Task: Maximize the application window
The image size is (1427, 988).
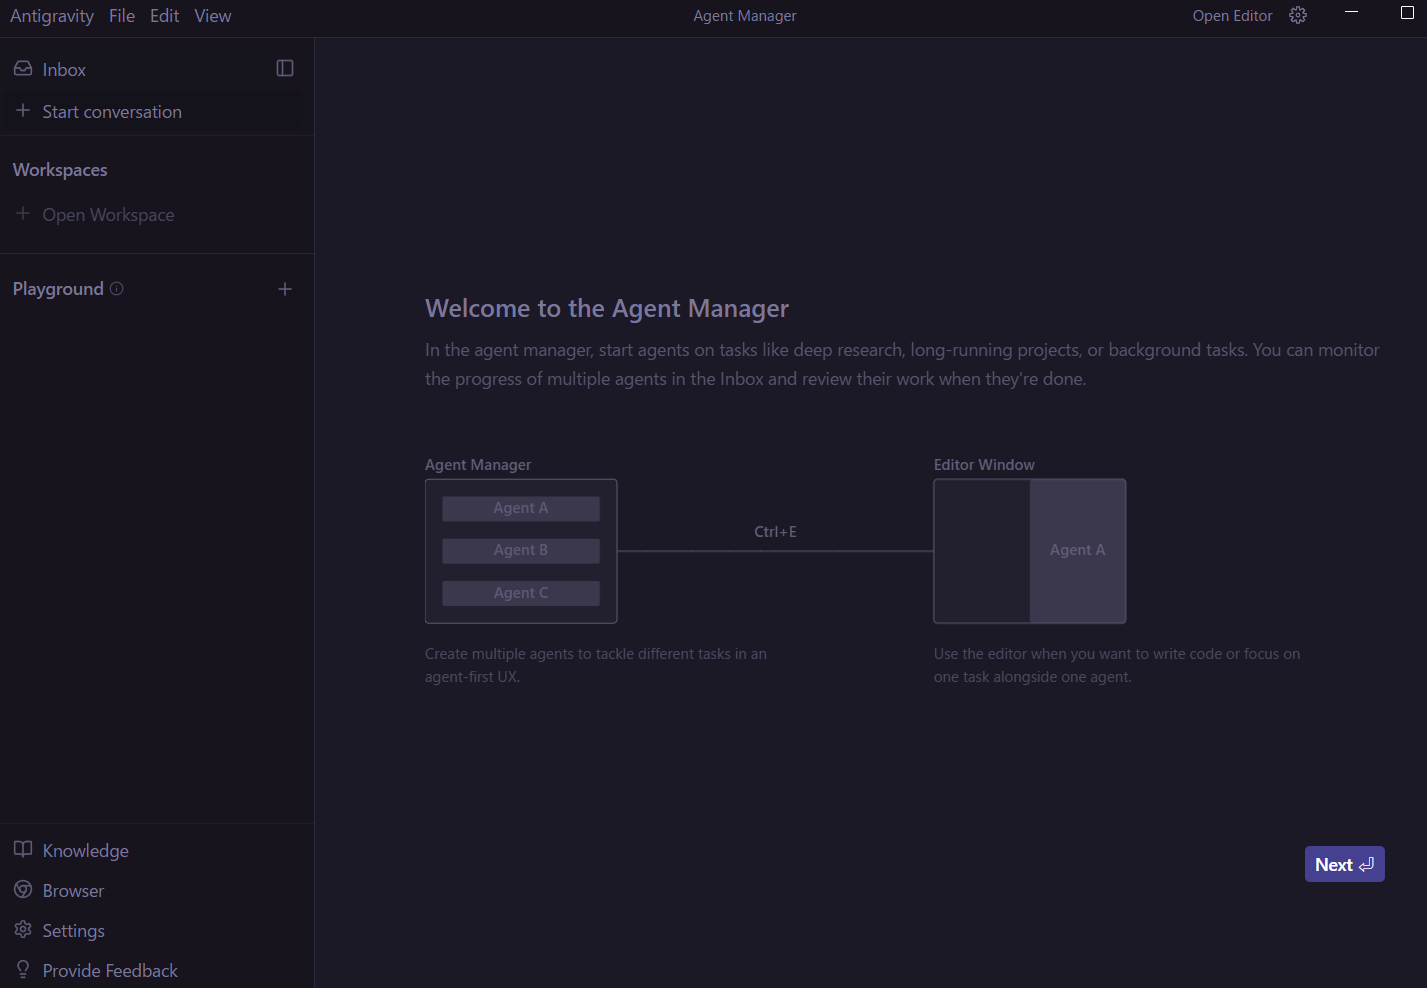Action: pyautogui.click(x=1407, y=13)
